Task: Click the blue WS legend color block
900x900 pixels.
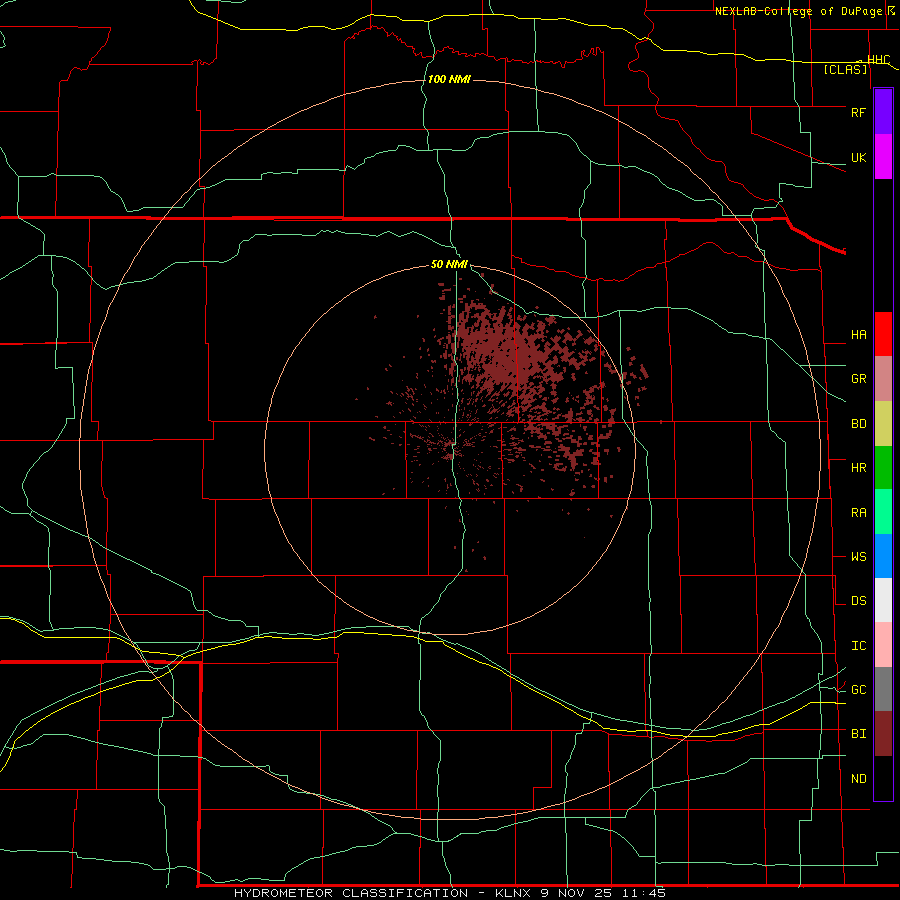Action: (x=883, y=556)
